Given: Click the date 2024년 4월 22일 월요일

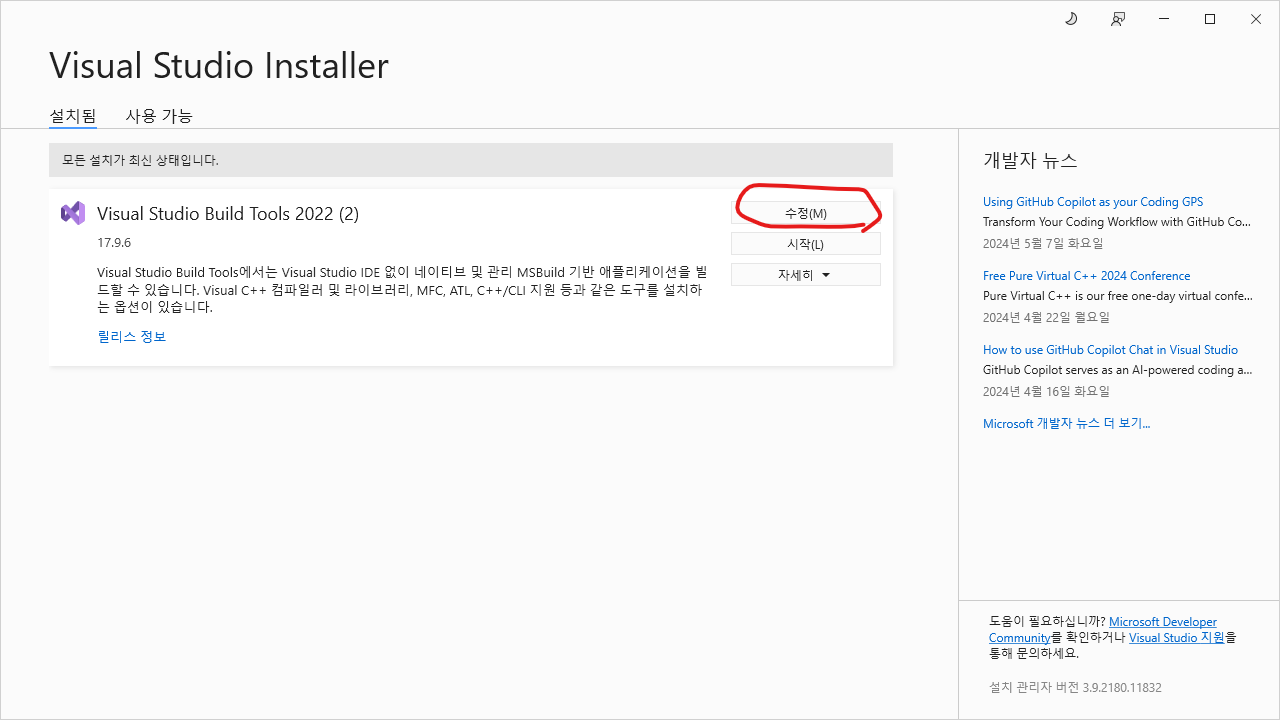Looking at the screenshot, I should tap(1046, 318).
